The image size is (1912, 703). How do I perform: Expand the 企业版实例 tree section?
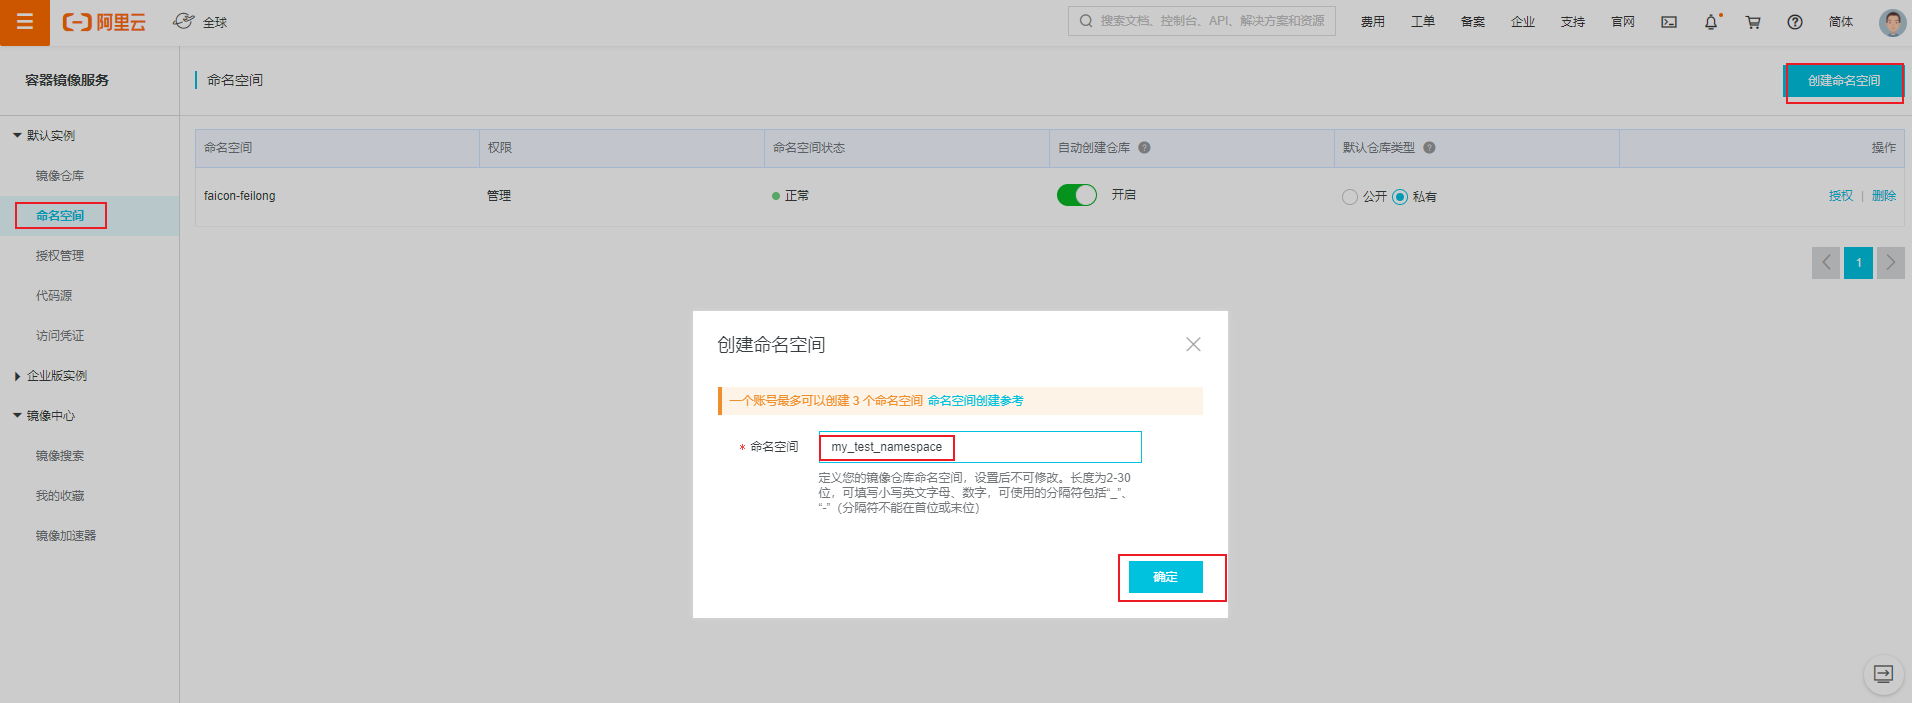coord(17,376)
